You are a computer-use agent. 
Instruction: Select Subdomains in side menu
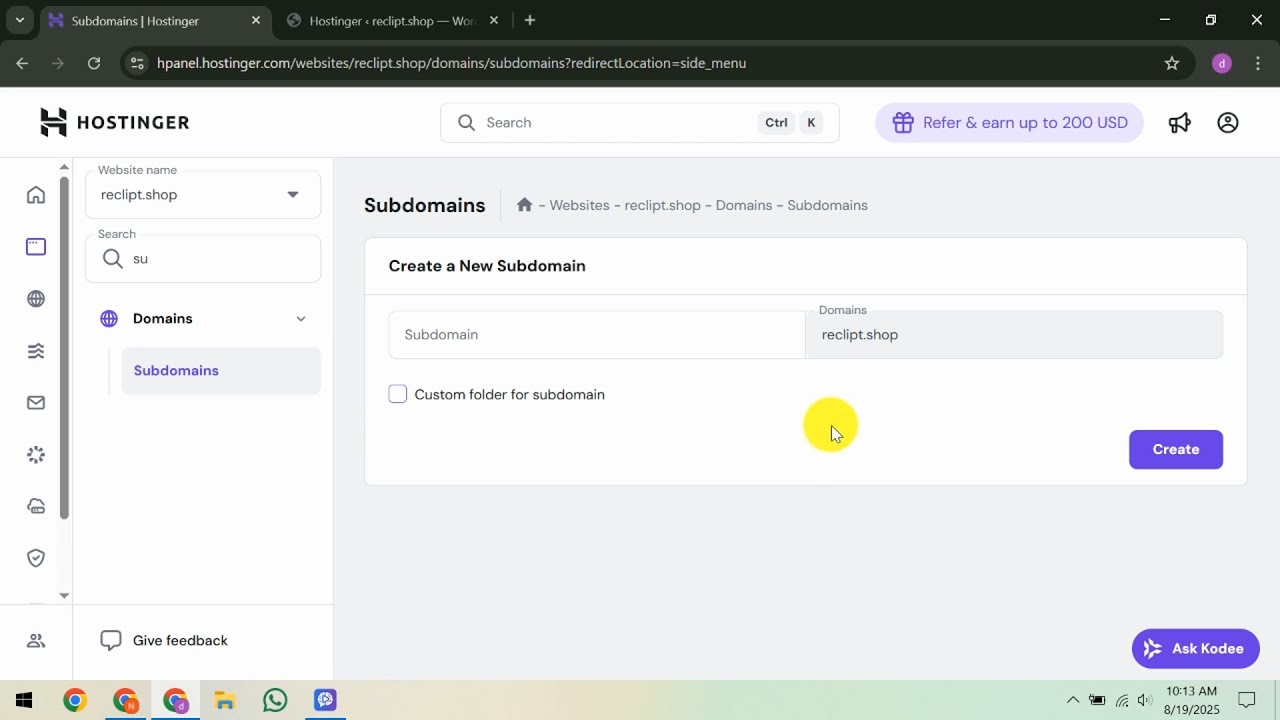coord(221,370)
